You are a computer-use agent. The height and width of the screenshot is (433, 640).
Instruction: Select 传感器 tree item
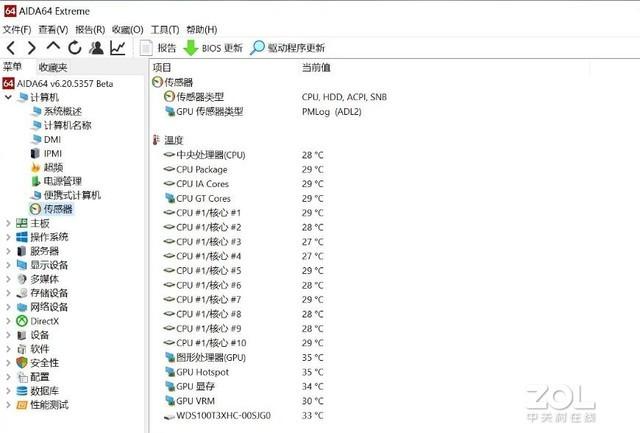pyautogui.click(x=51, y=209)
